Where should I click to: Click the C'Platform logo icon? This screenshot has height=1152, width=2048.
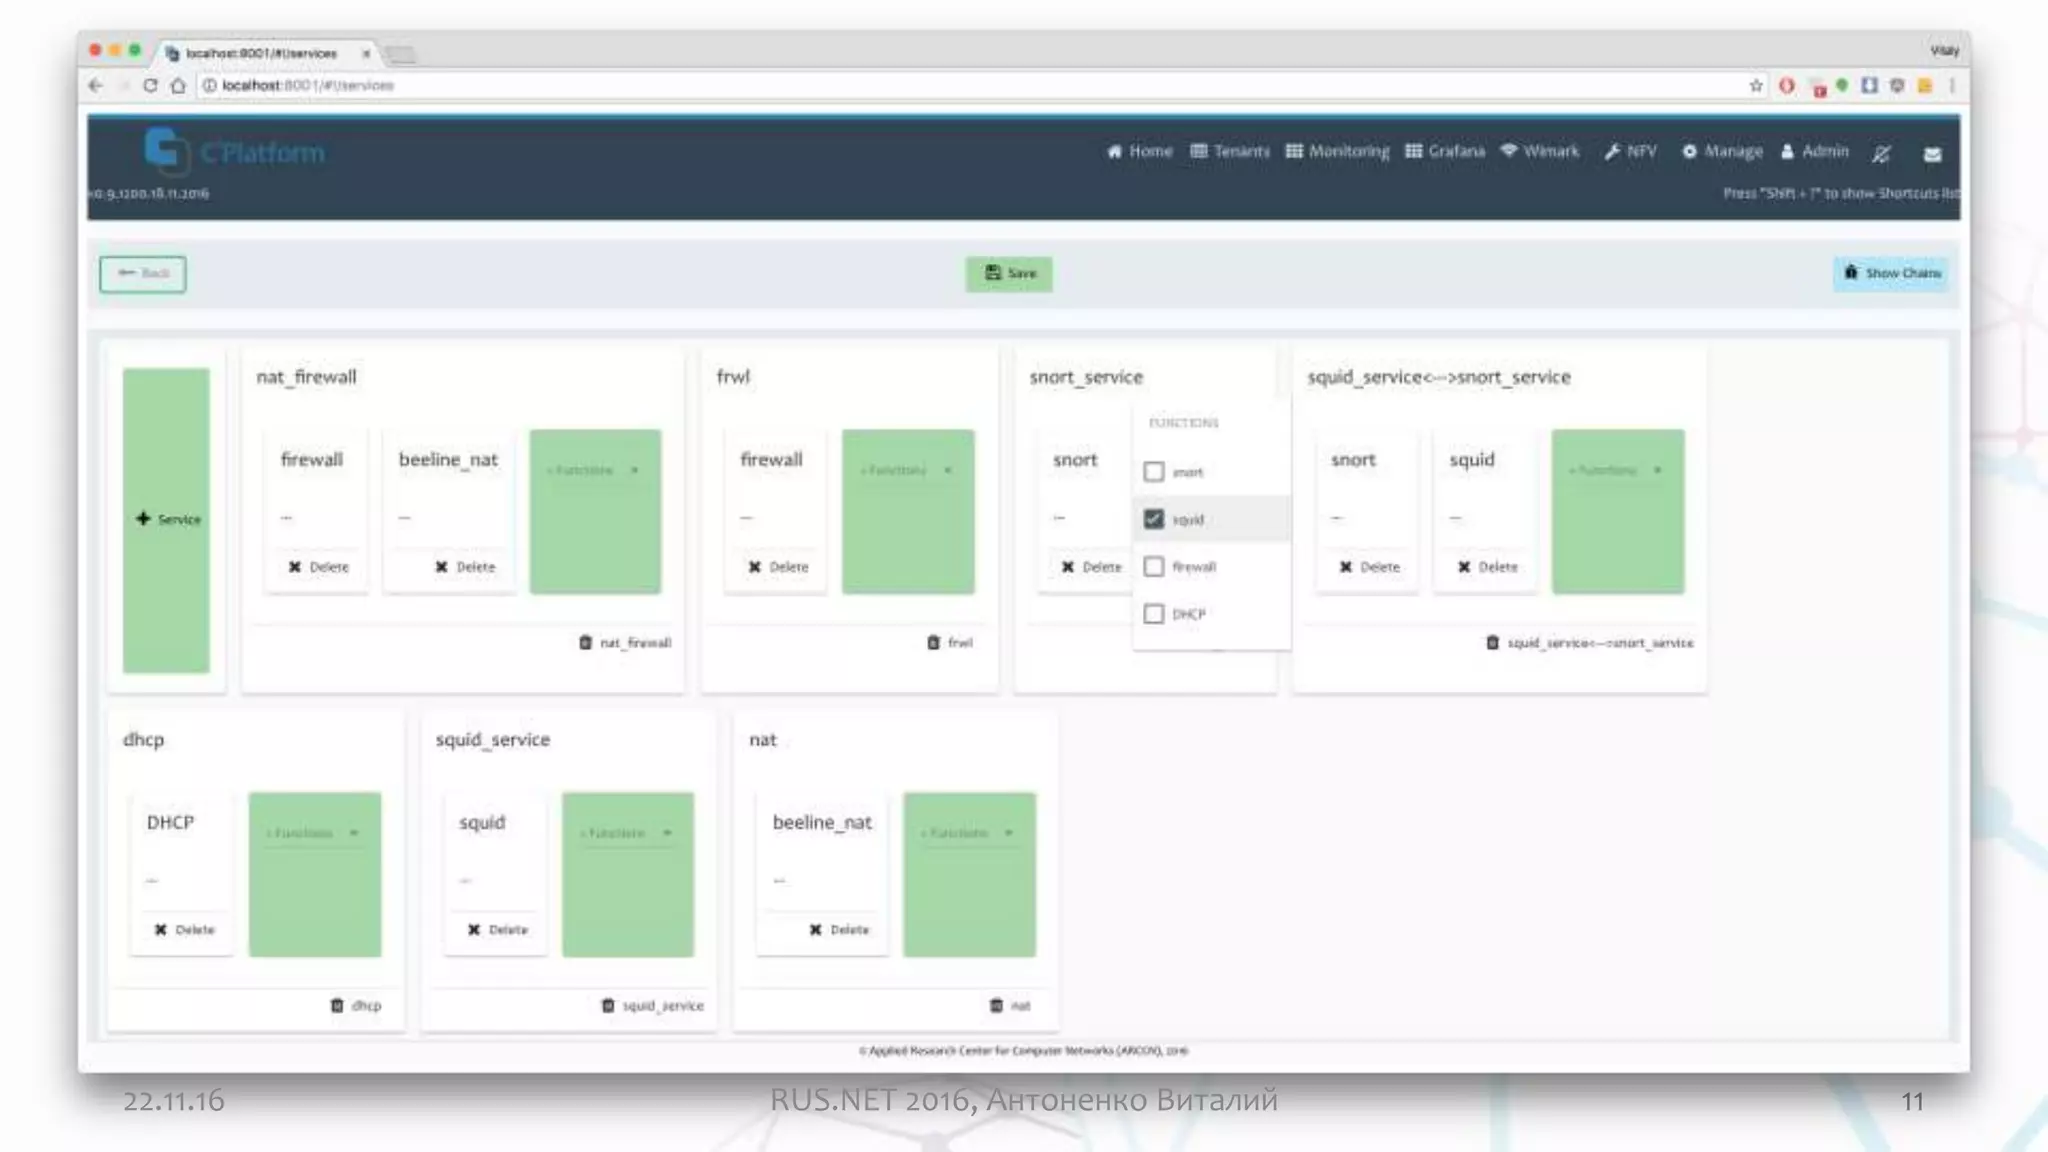click(164, 151)
